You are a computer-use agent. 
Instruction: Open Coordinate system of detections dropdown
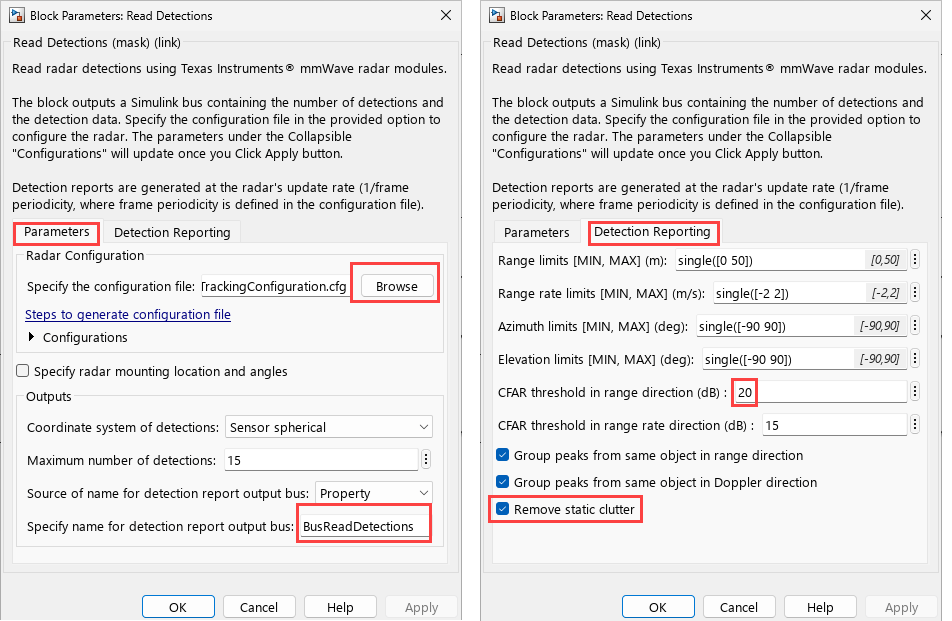328,427
